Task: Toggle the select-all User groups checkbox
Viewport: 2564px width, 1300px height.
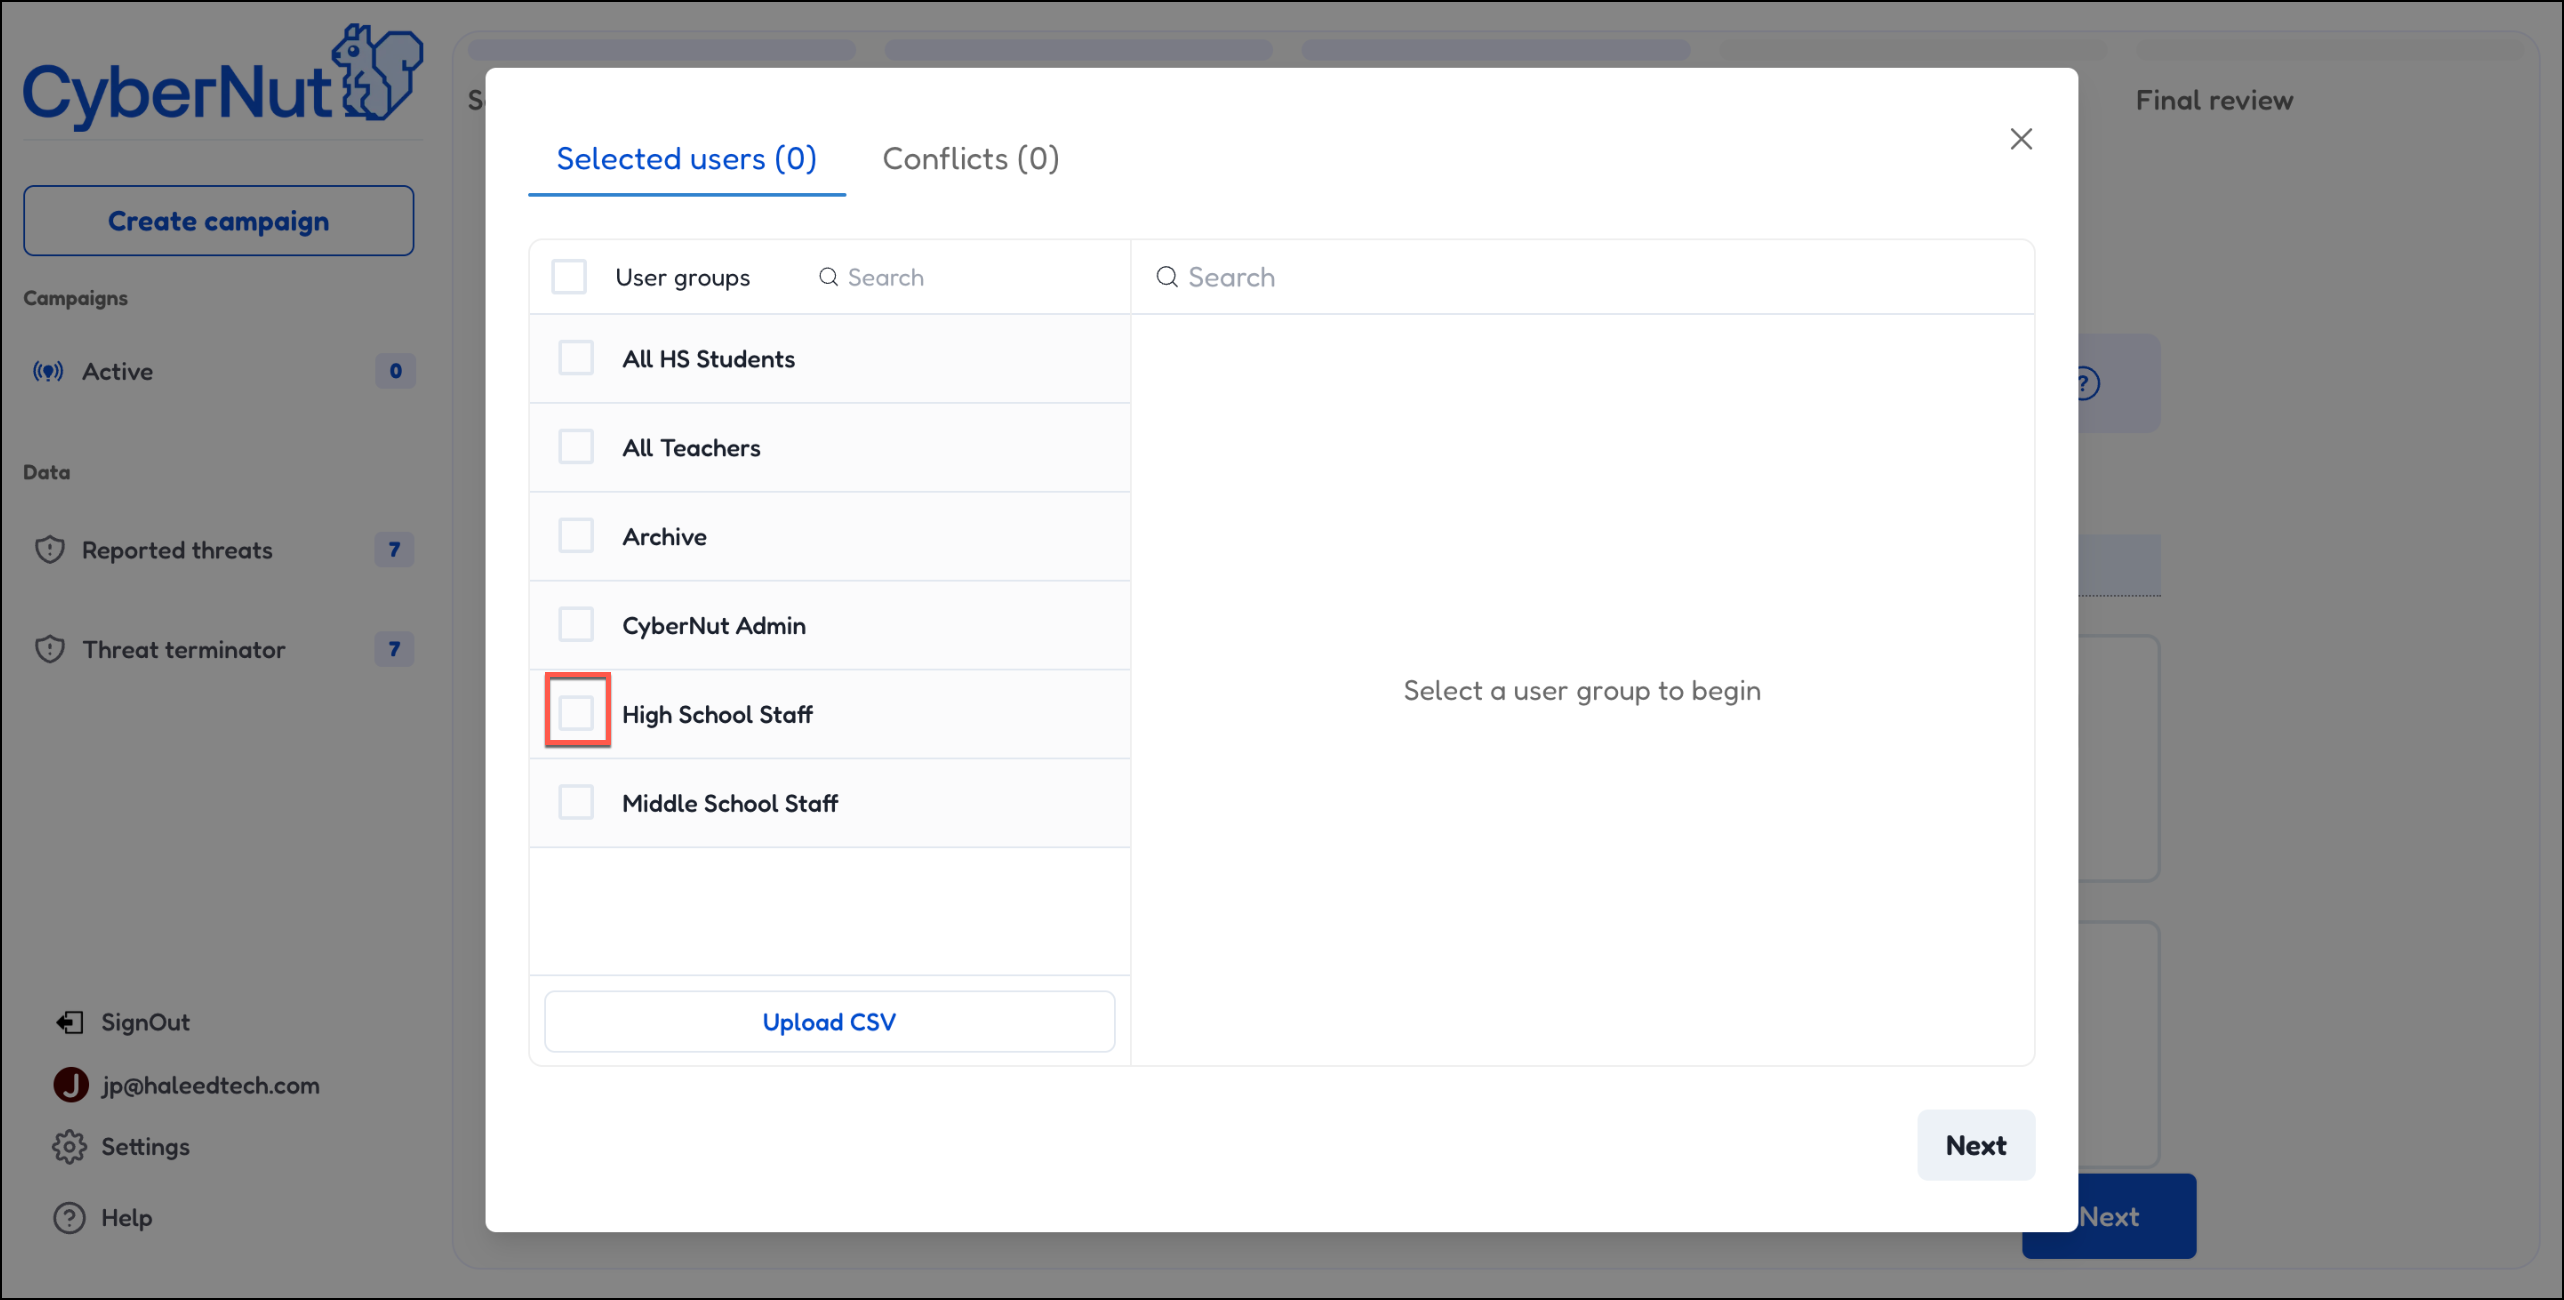Action: pos(569,277)
